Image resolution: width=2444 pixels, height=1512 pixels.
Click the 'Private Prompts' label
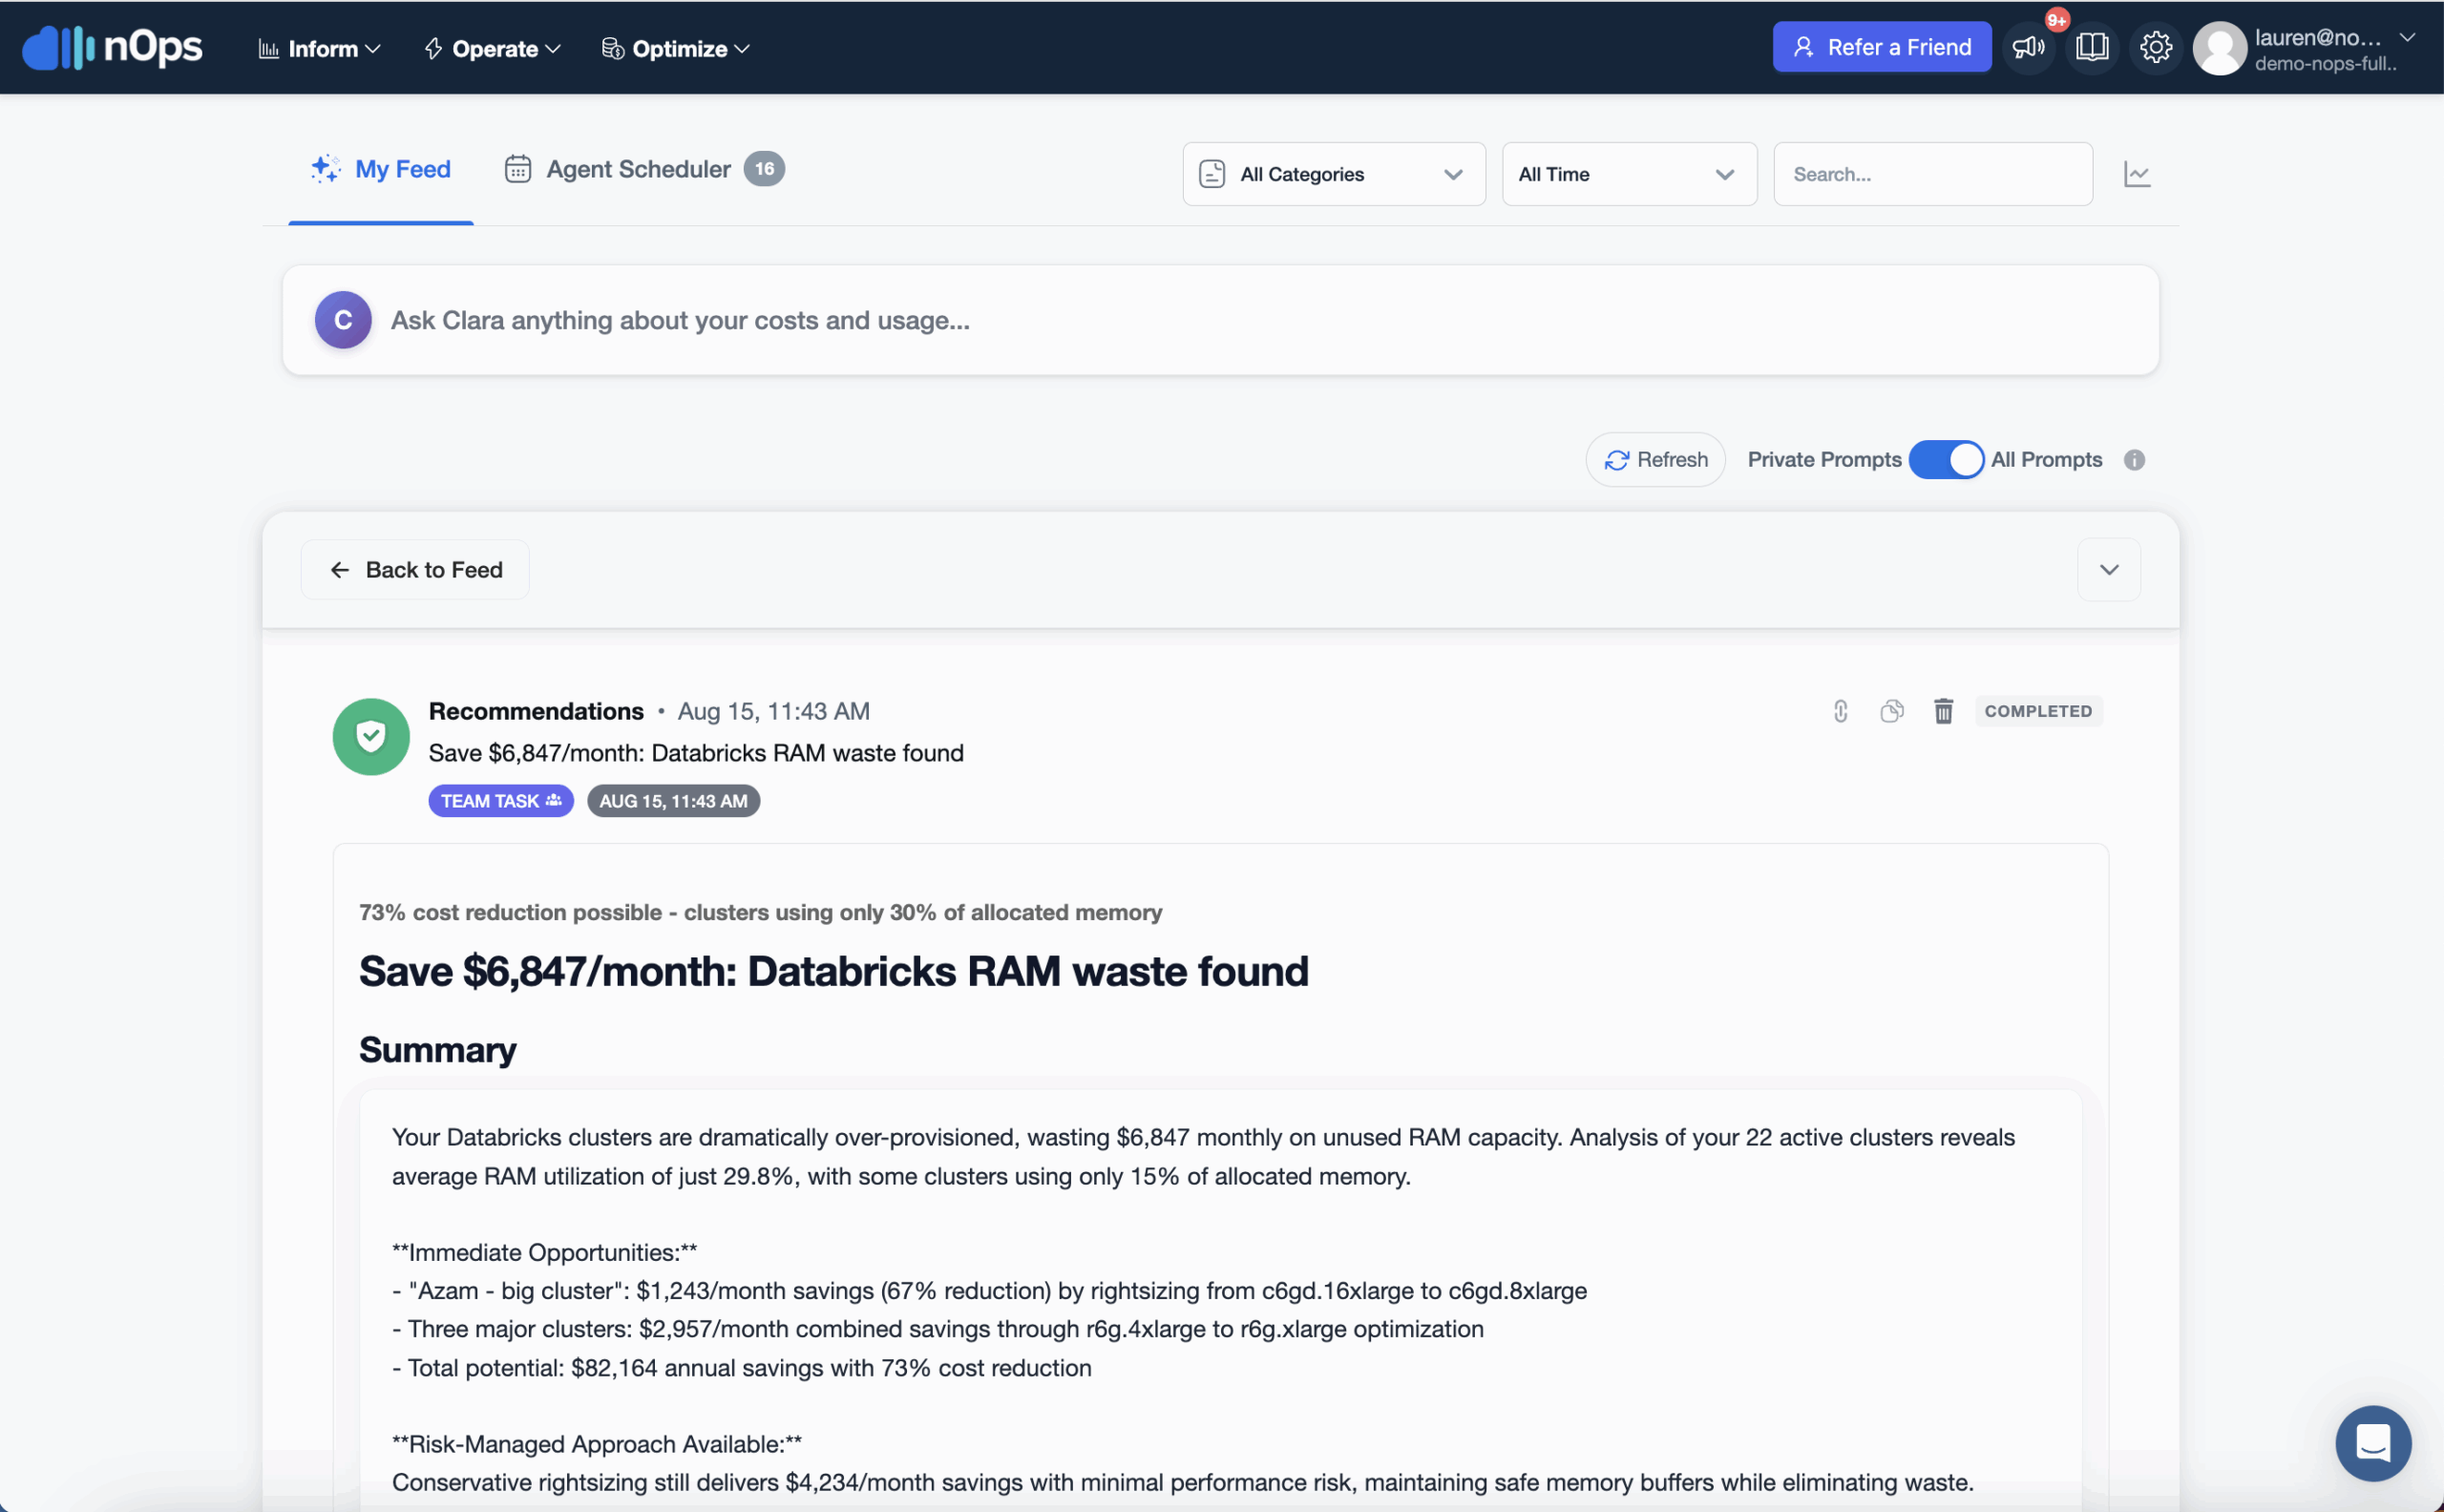click(1824, 460)
